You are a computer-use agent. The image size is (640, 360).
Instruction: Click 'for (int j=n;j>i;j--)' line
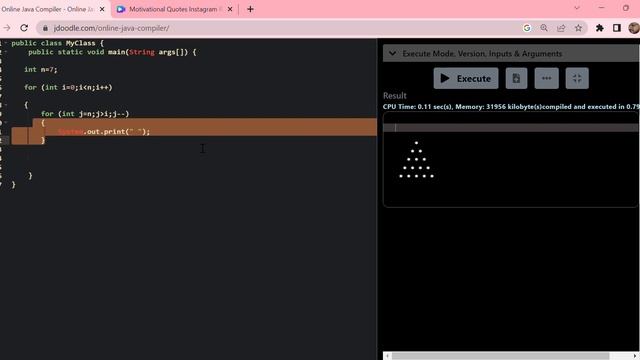(x=85, y=113)
